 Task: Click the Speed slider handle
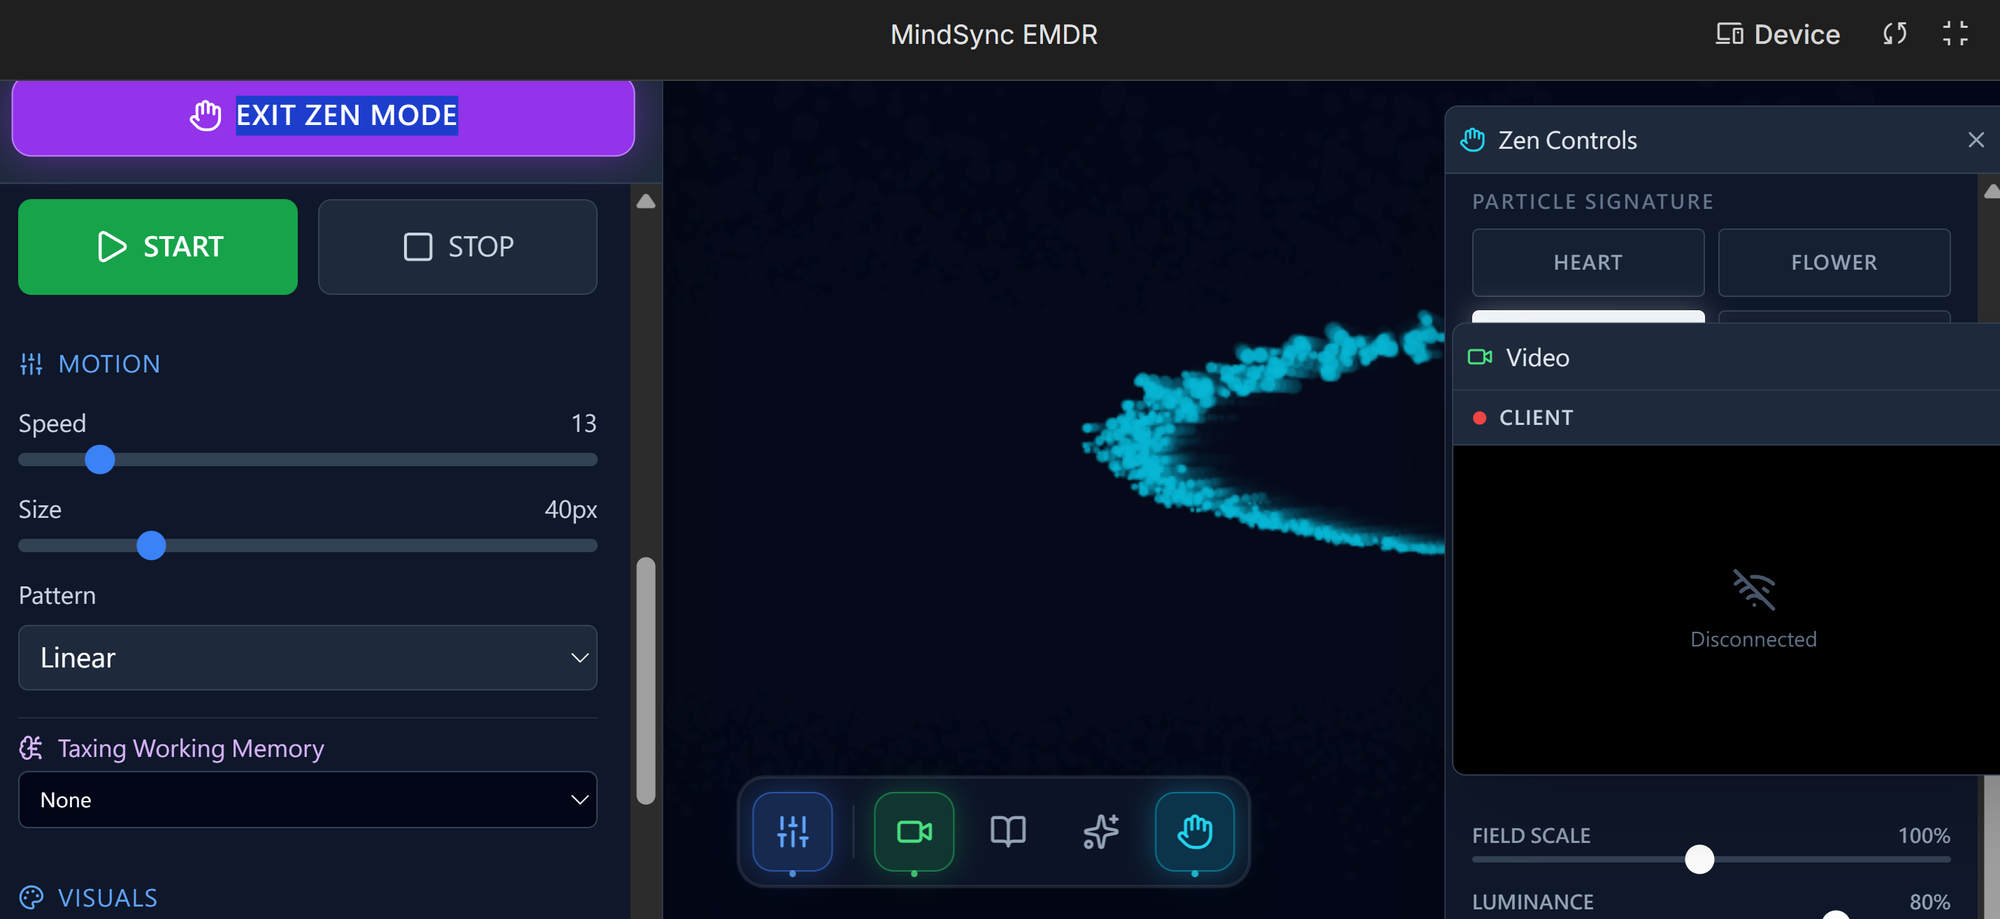(x=100, y=460)
